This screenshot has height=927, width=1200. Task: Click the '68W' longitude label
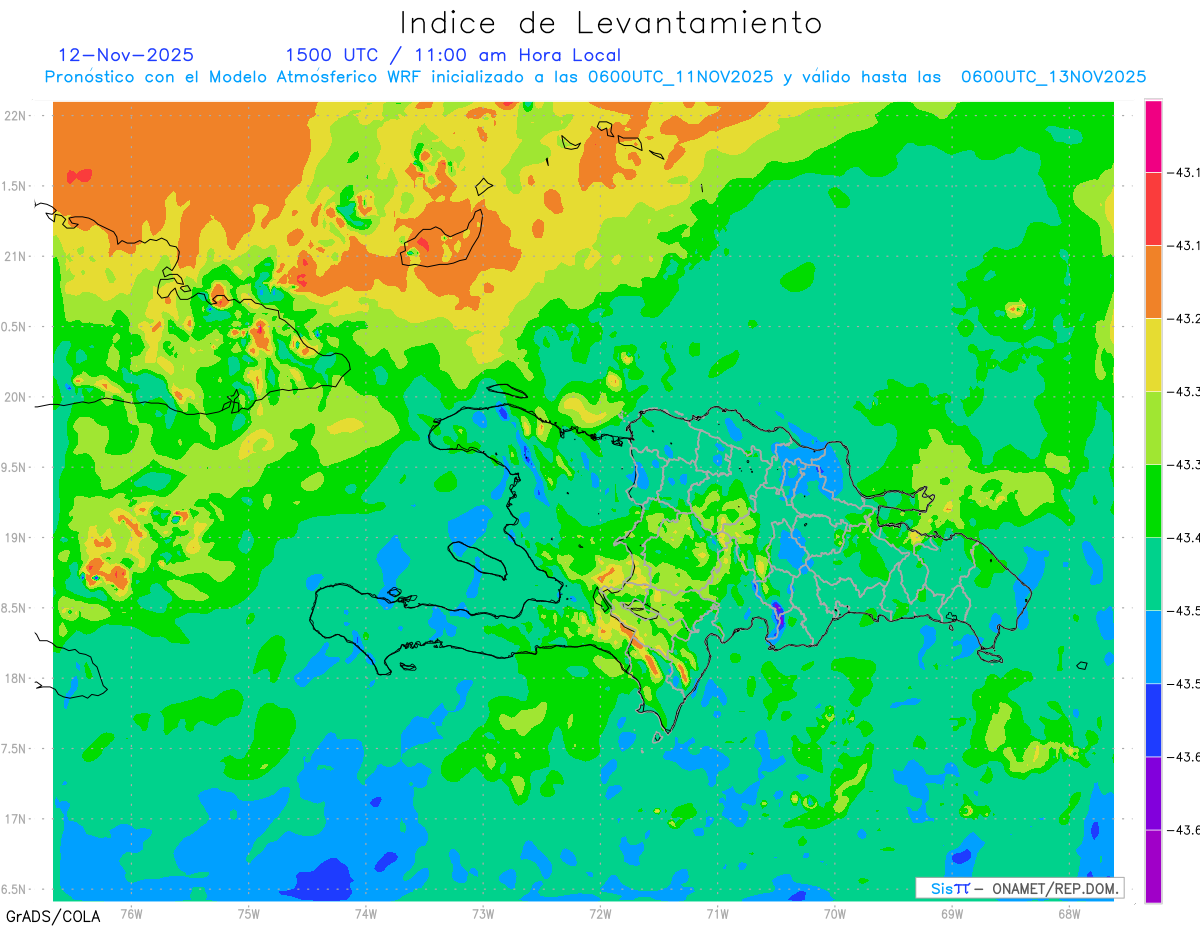[1069, 913]
